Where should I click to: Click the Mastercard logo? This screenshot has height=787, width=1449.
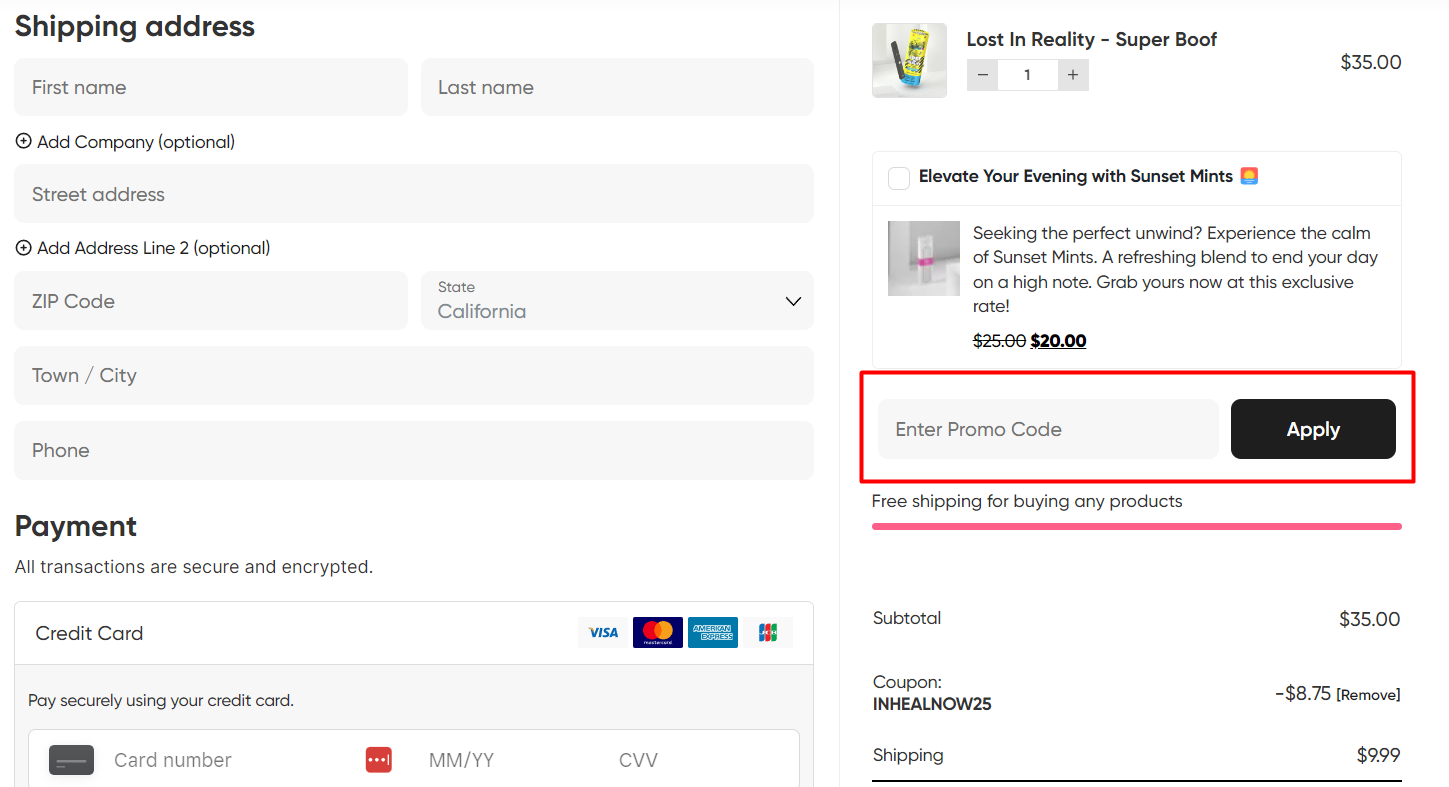point(658,632)
